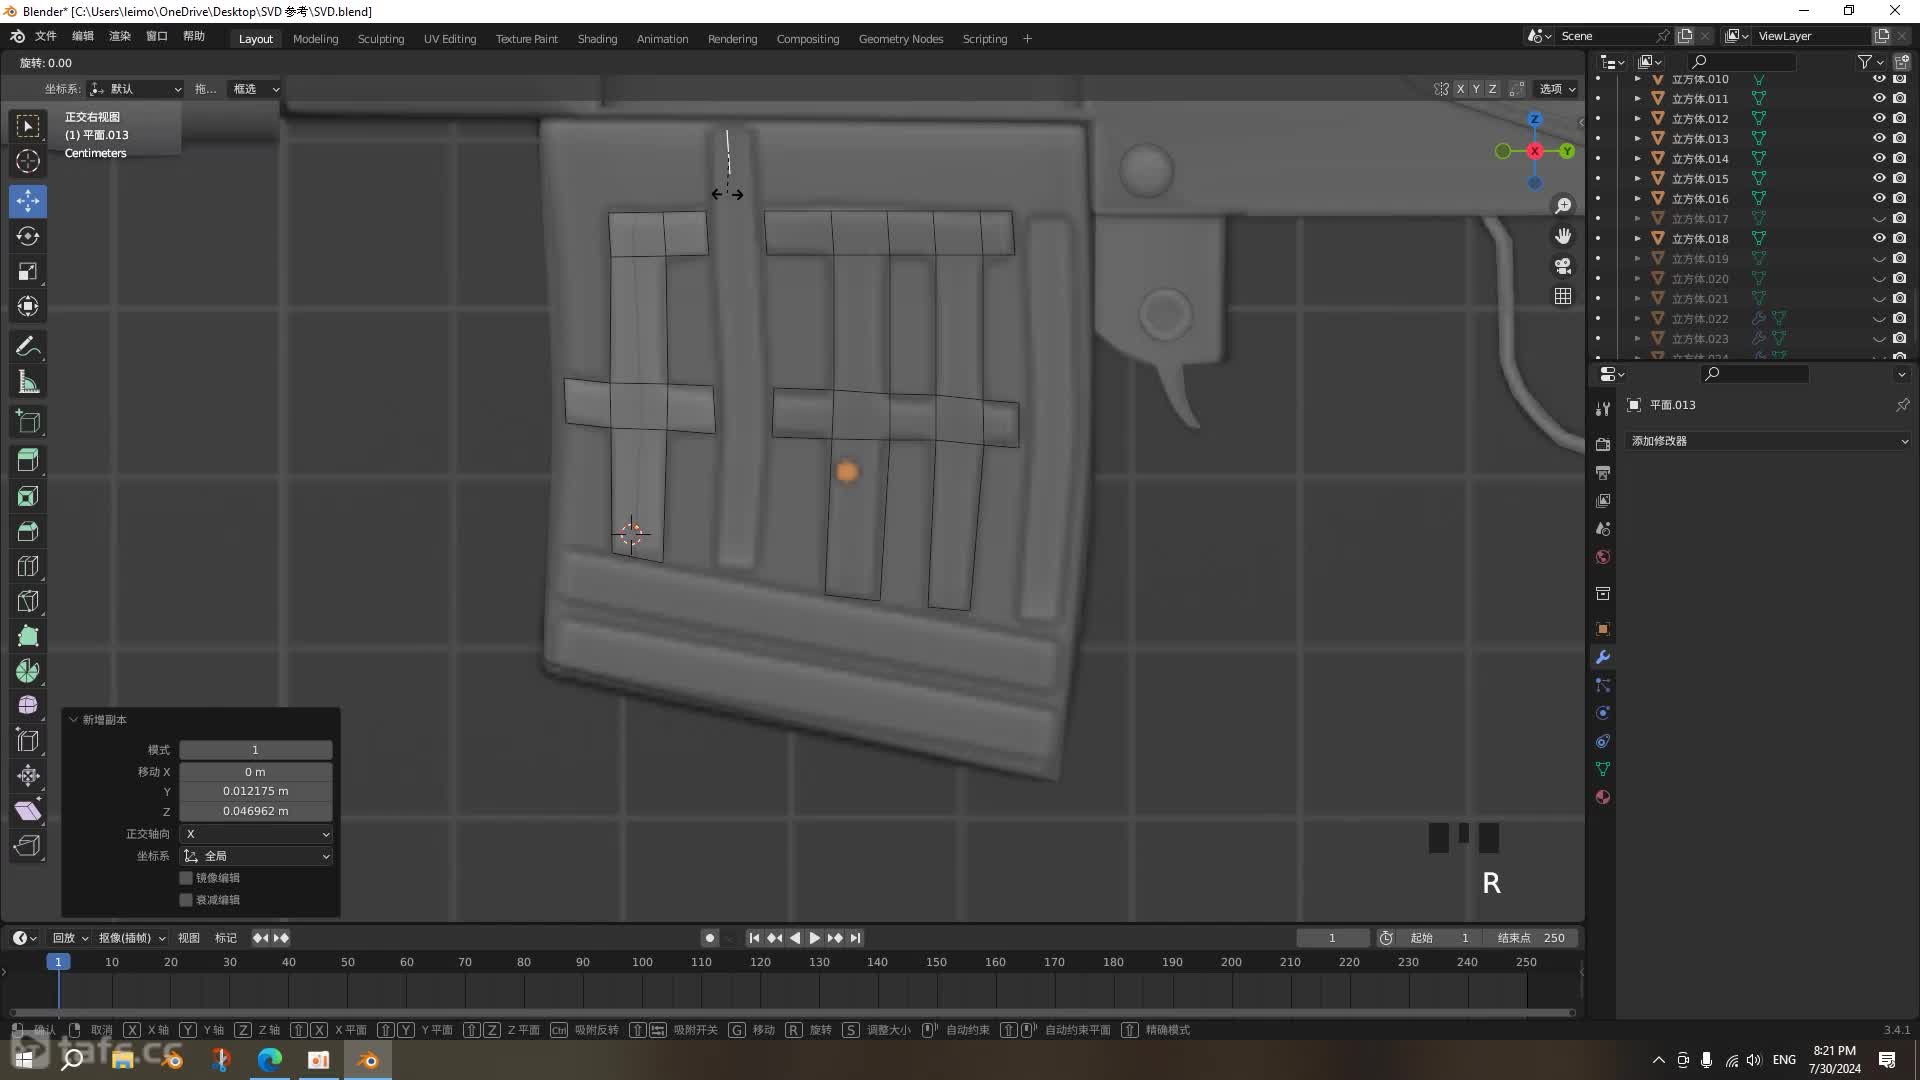
Task: Select the Rotate tool
Action: (28, 236)
